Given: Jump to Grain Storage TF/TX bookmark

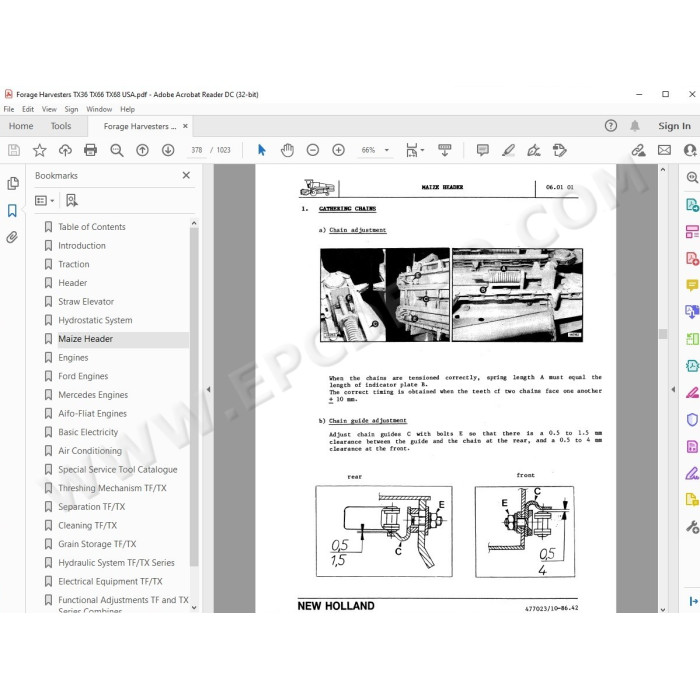Looking at the screenshot, I should coord(97,544).
